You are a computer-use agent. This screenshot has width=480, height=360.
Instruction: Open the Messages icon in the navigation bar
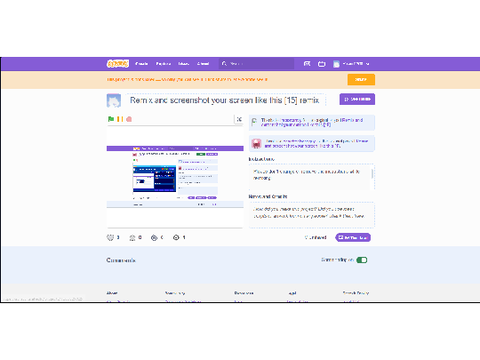[307, 64]
